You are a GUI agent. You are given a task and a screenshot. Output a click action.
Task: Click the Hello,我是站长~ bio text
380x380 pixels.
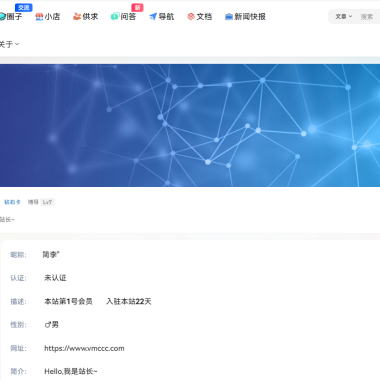(x=71, y=371)
